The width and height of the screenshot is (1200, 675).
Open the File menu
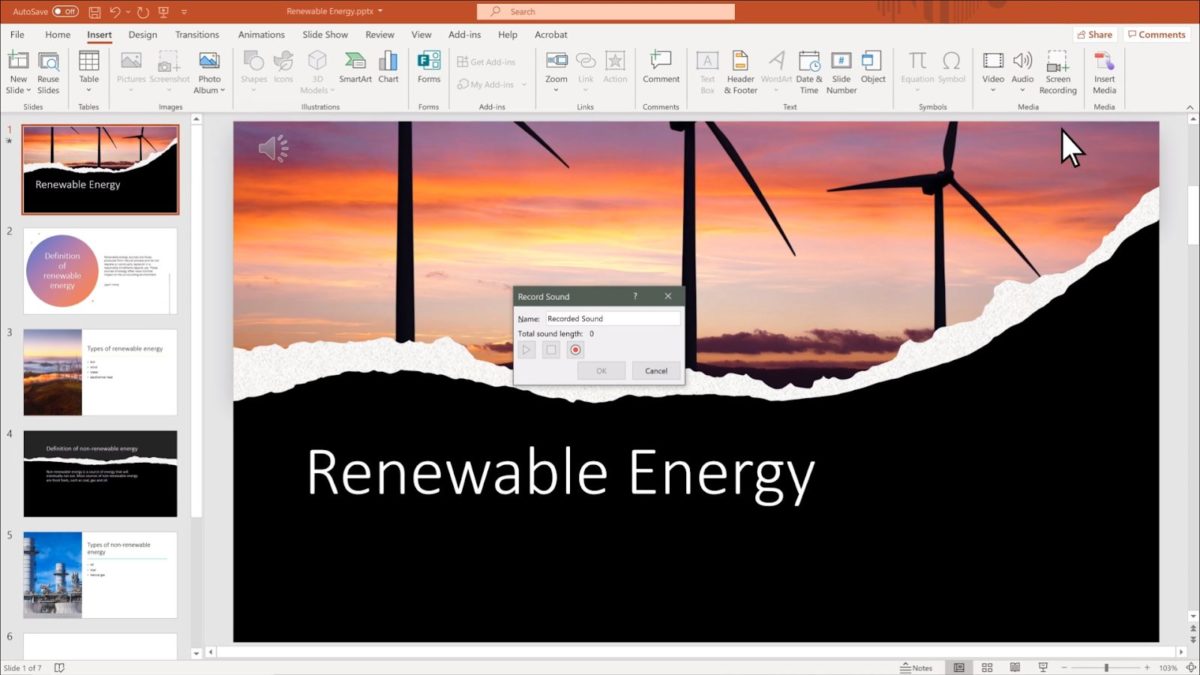(x=18, y=34)
